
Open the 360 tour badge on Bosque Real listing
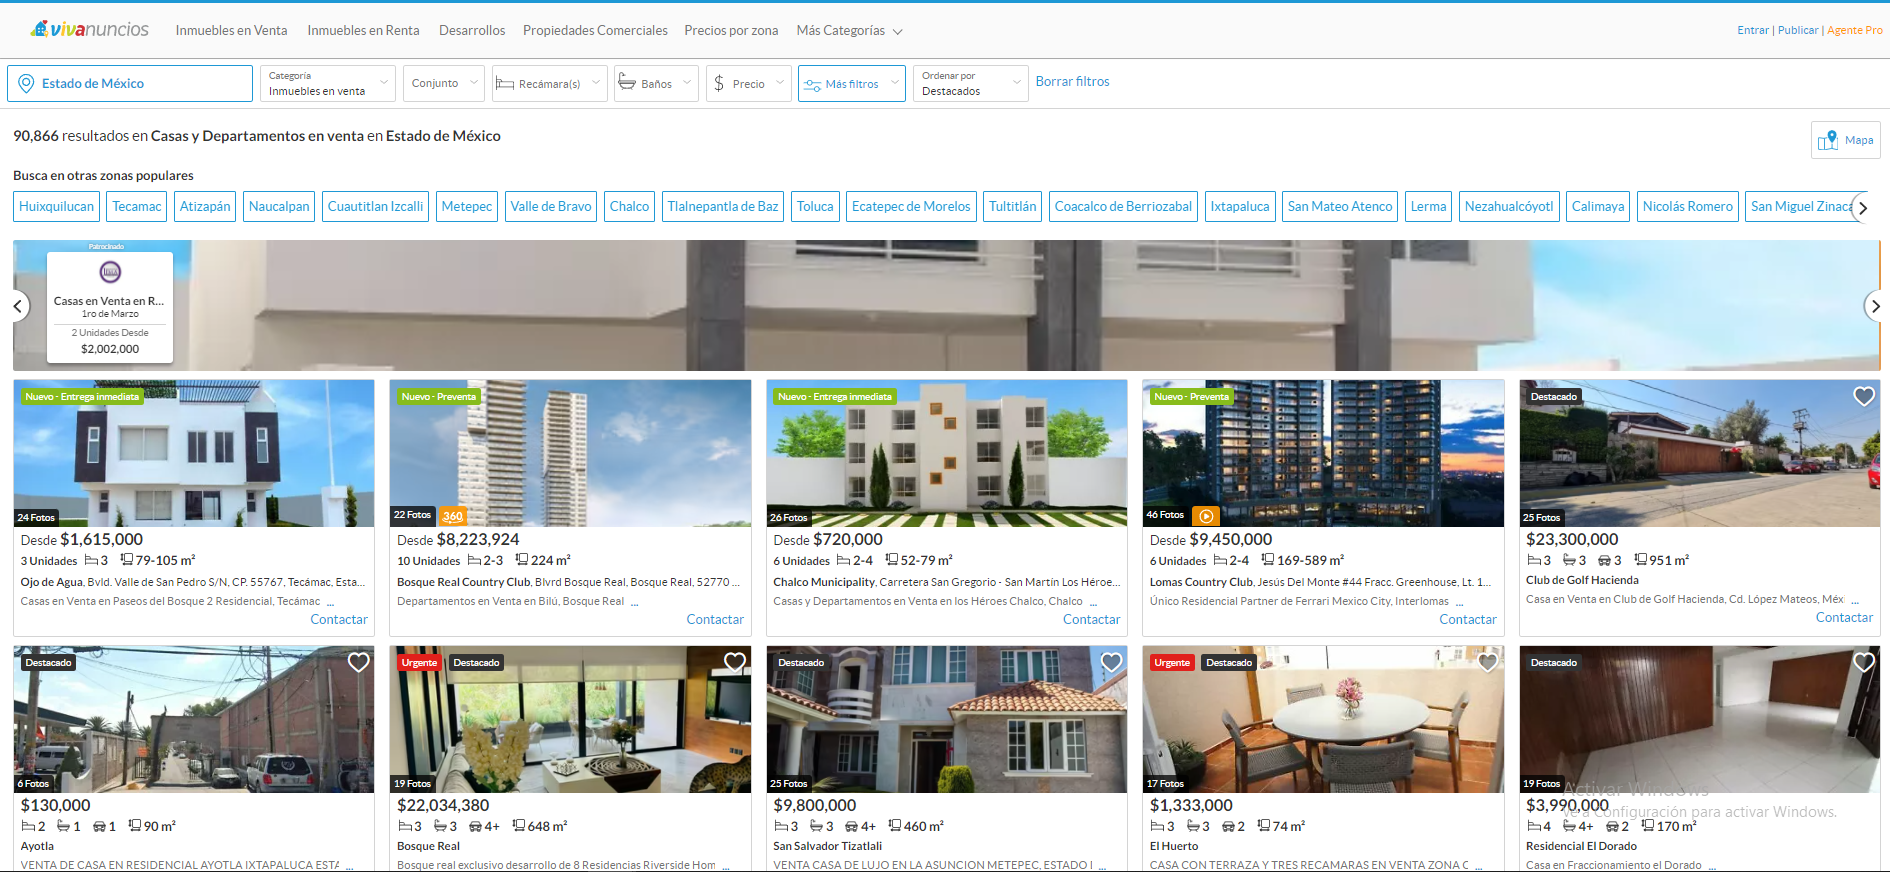tap(453, 516)
